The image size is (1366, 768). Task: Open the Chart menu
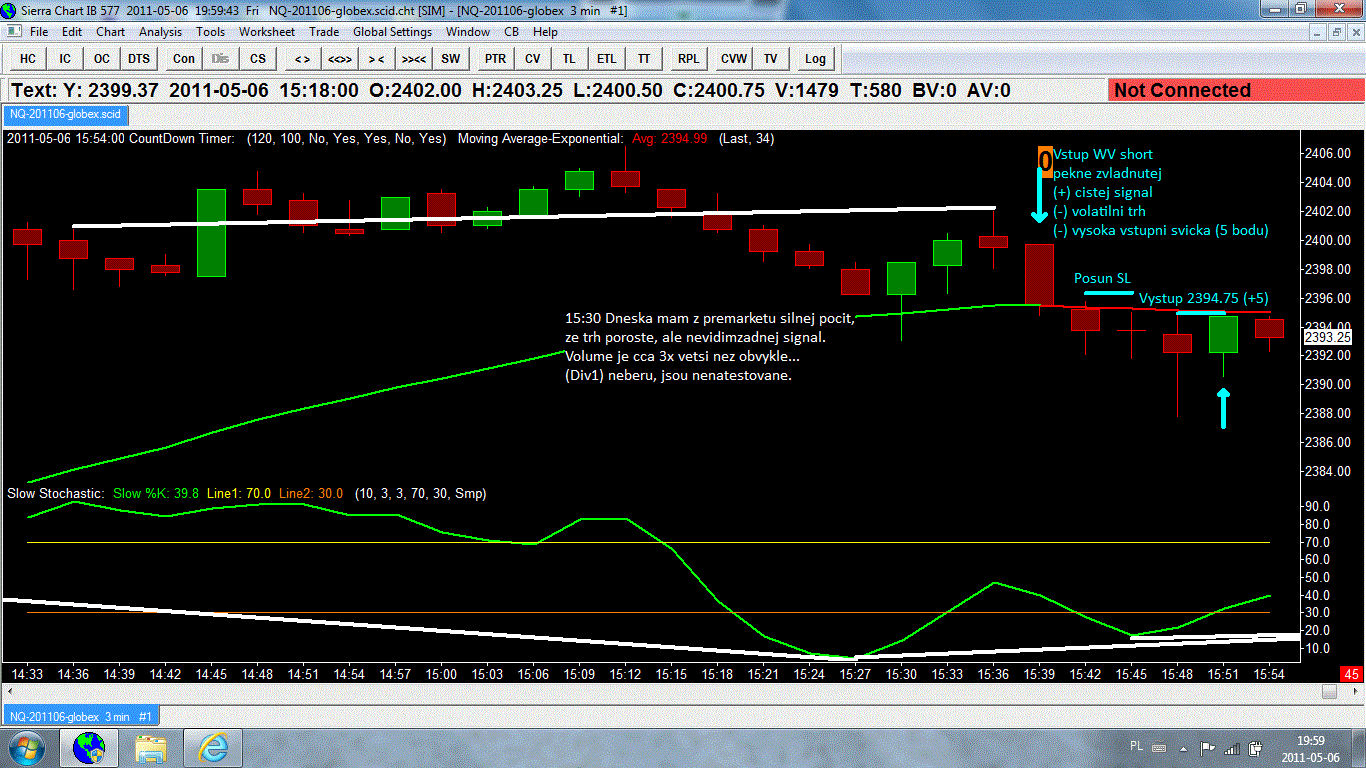tap(111, 32)
